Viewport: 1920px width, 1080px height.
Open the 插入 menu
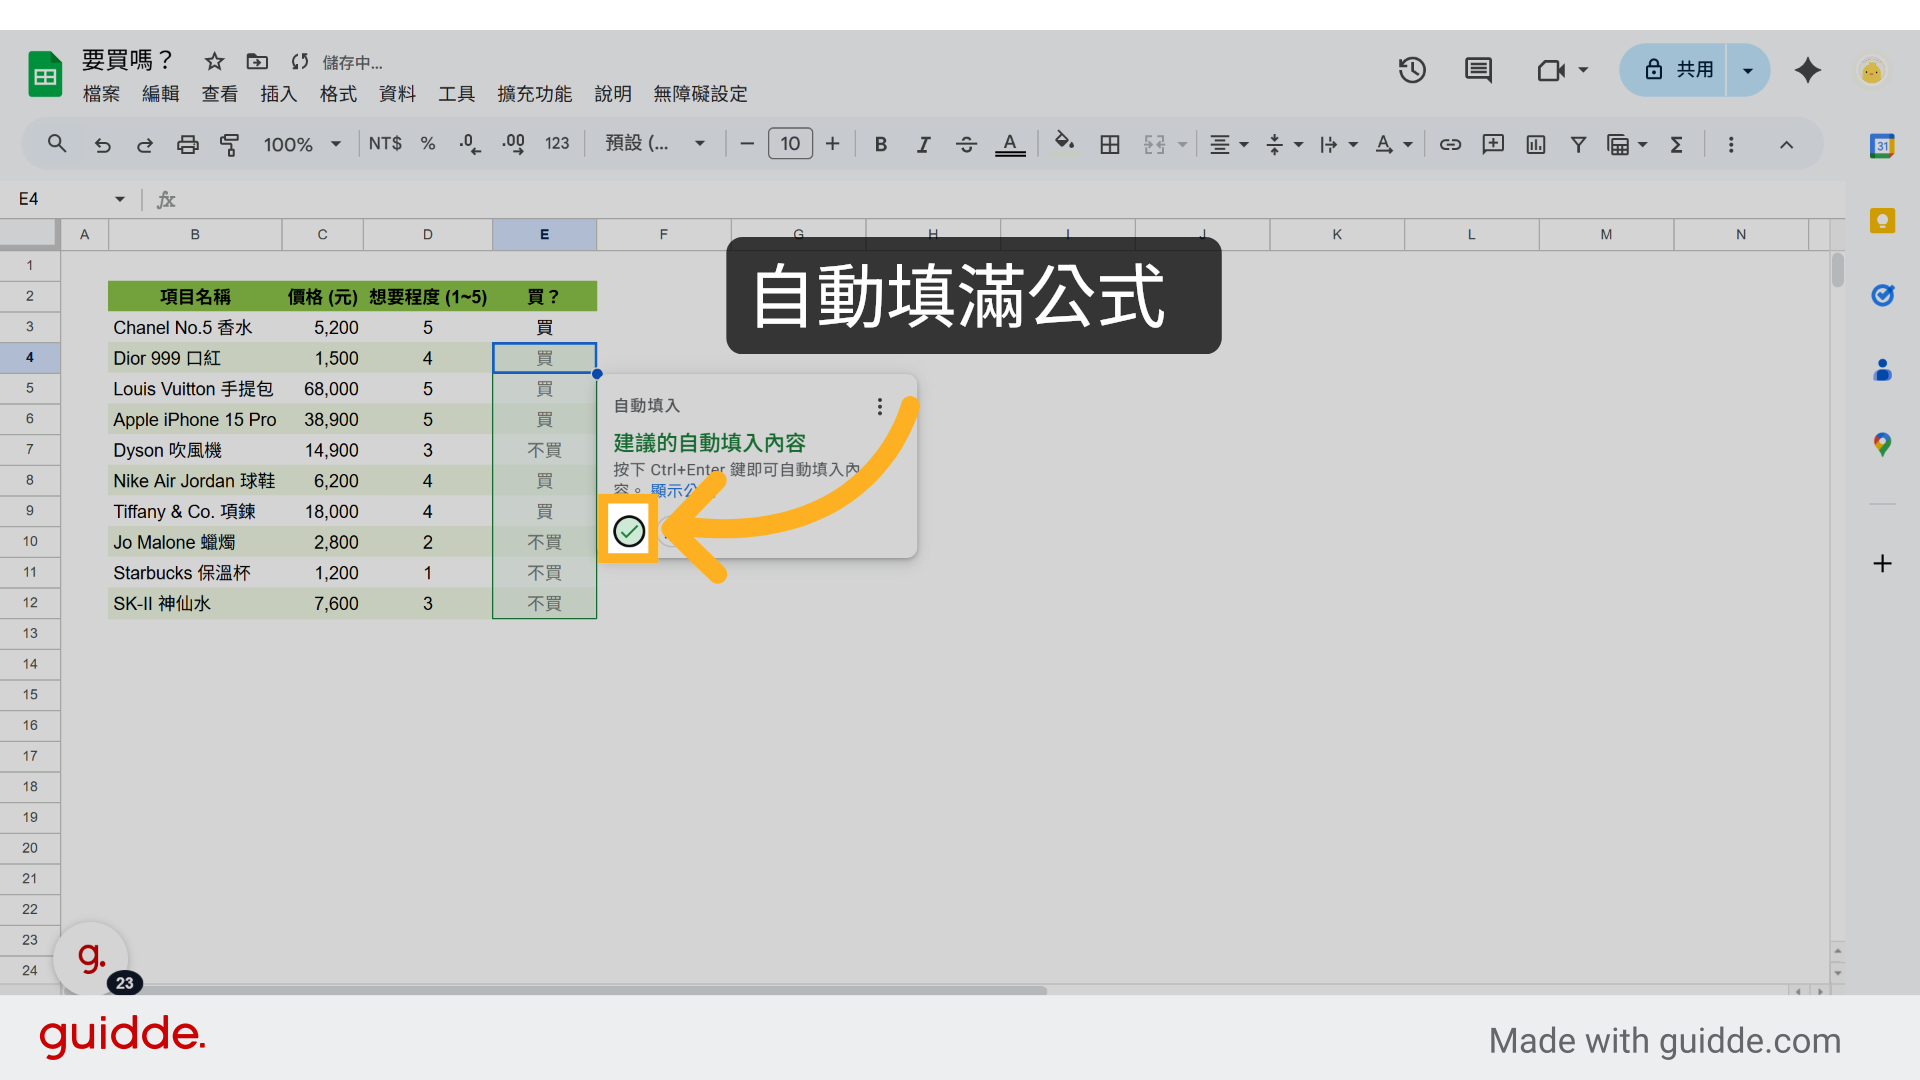(x=278, y=94)
